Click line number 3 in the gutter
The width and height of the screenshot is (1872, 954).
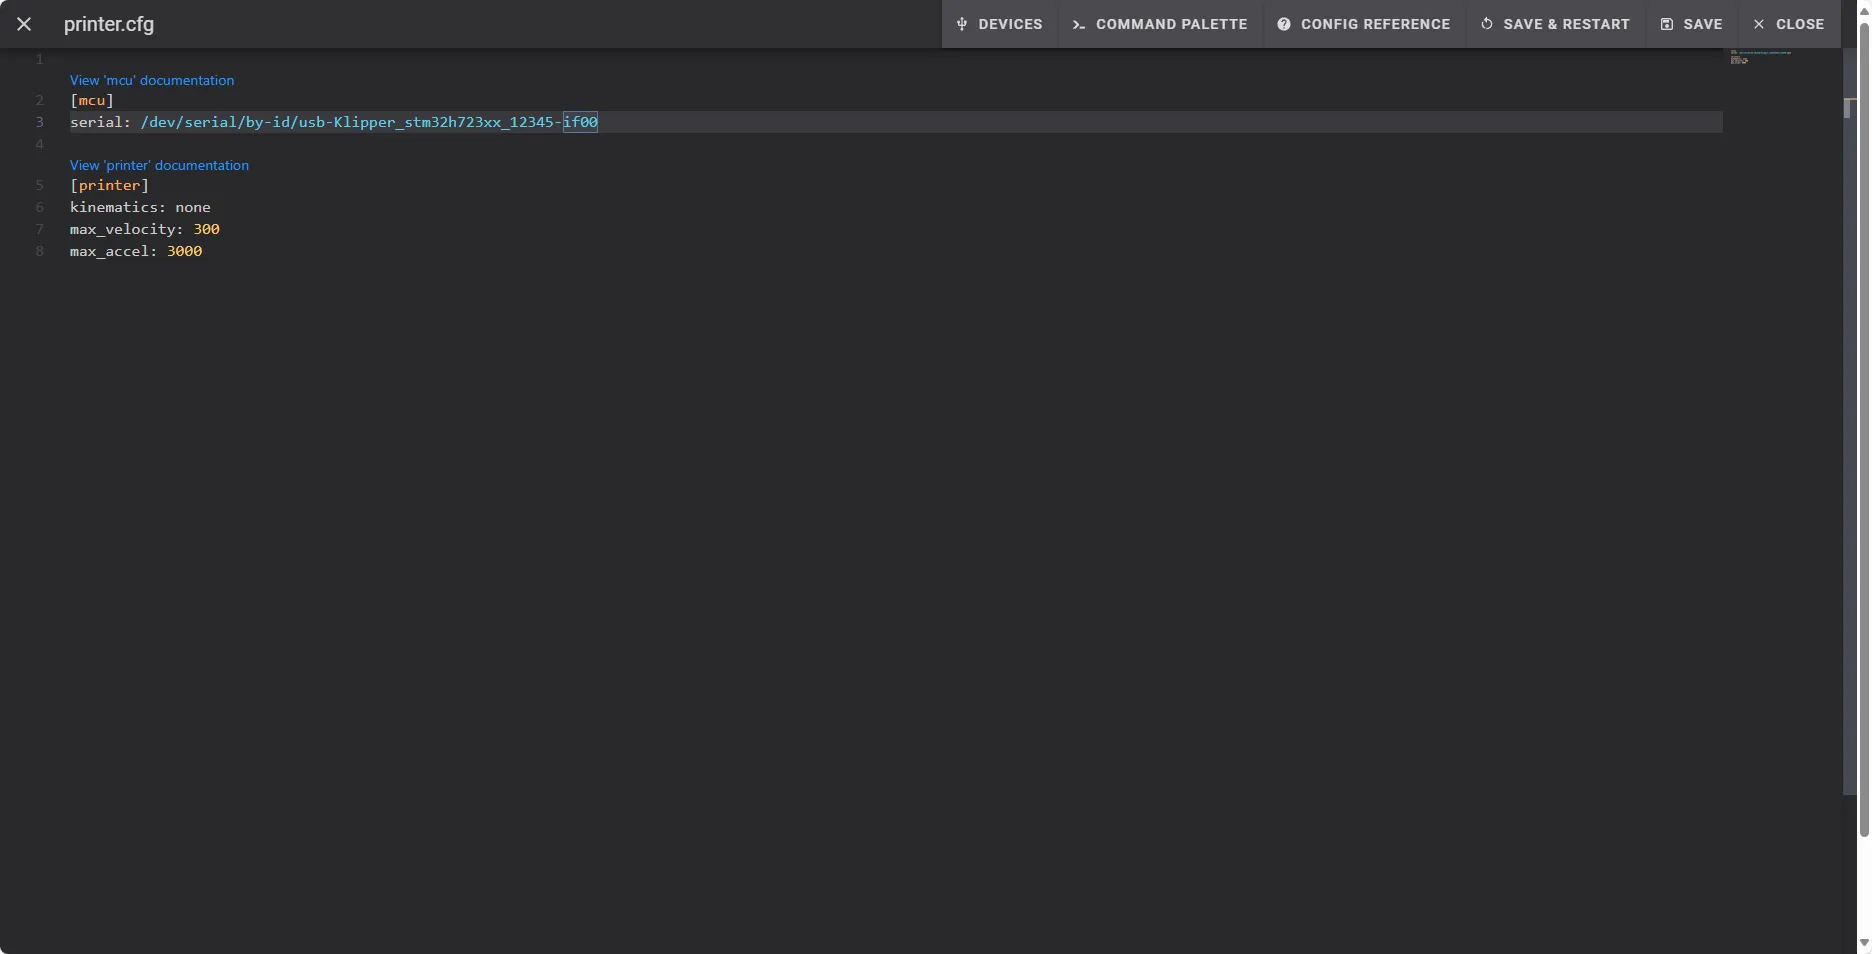click(40, 122)
